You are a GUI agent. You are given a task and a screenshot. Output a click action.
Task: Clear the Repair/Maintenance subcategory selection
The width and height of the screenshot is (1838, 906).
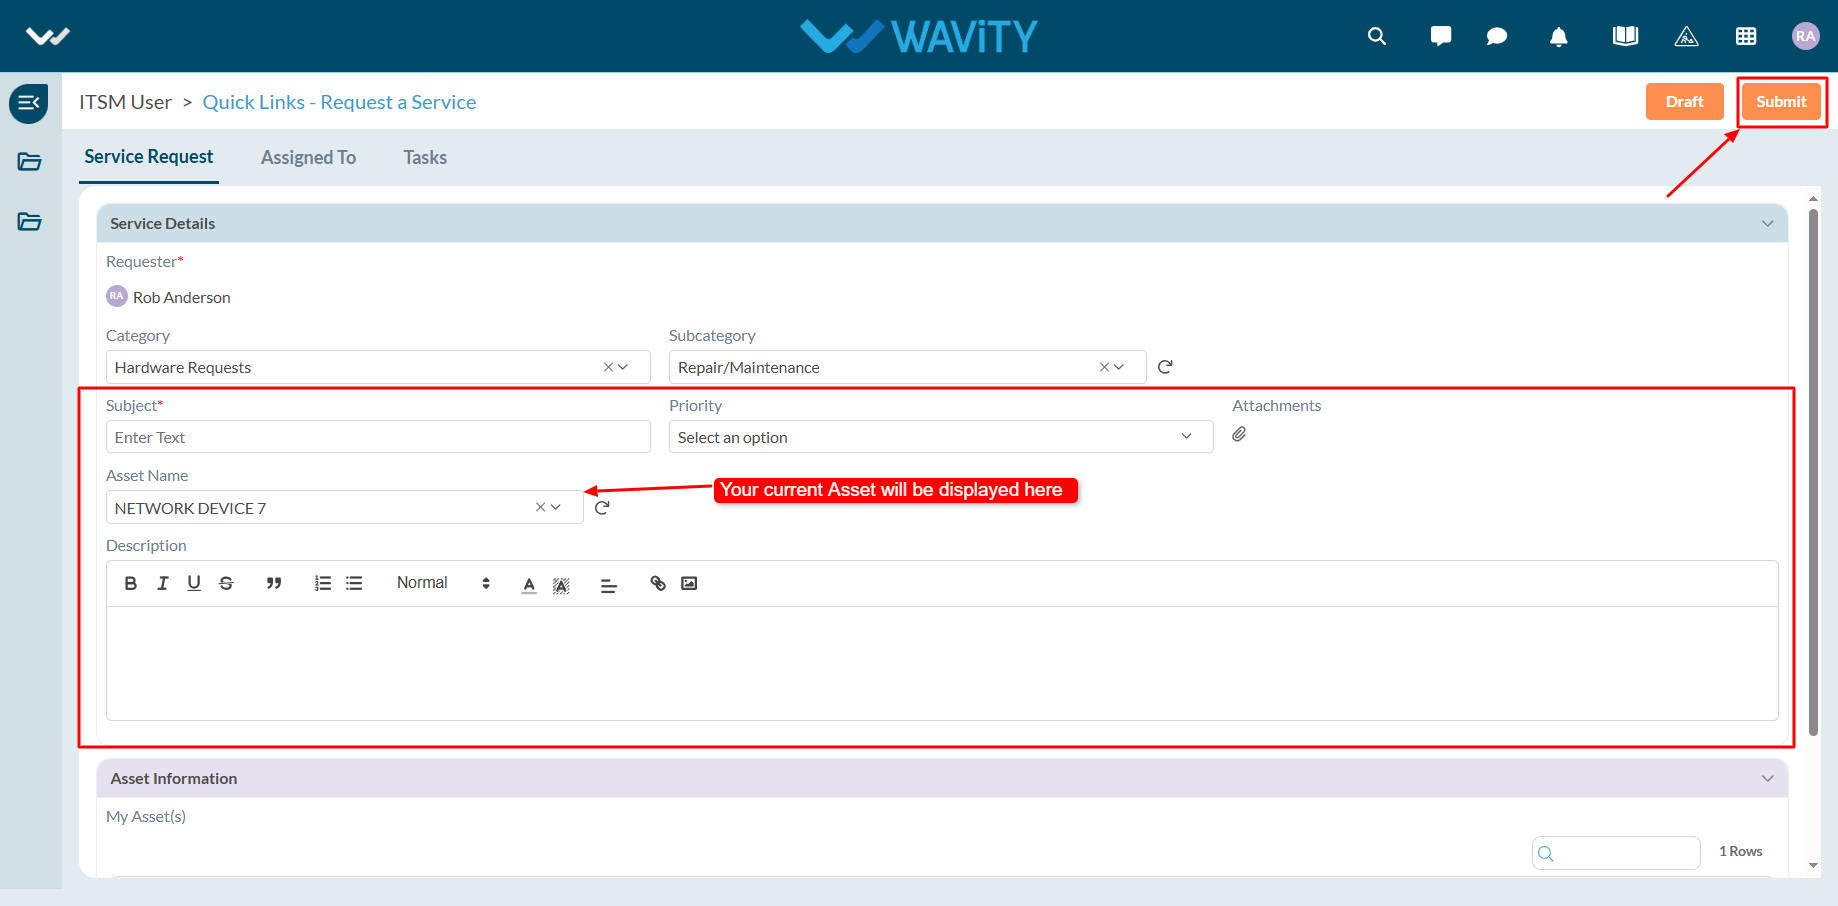coord(1104,367)
